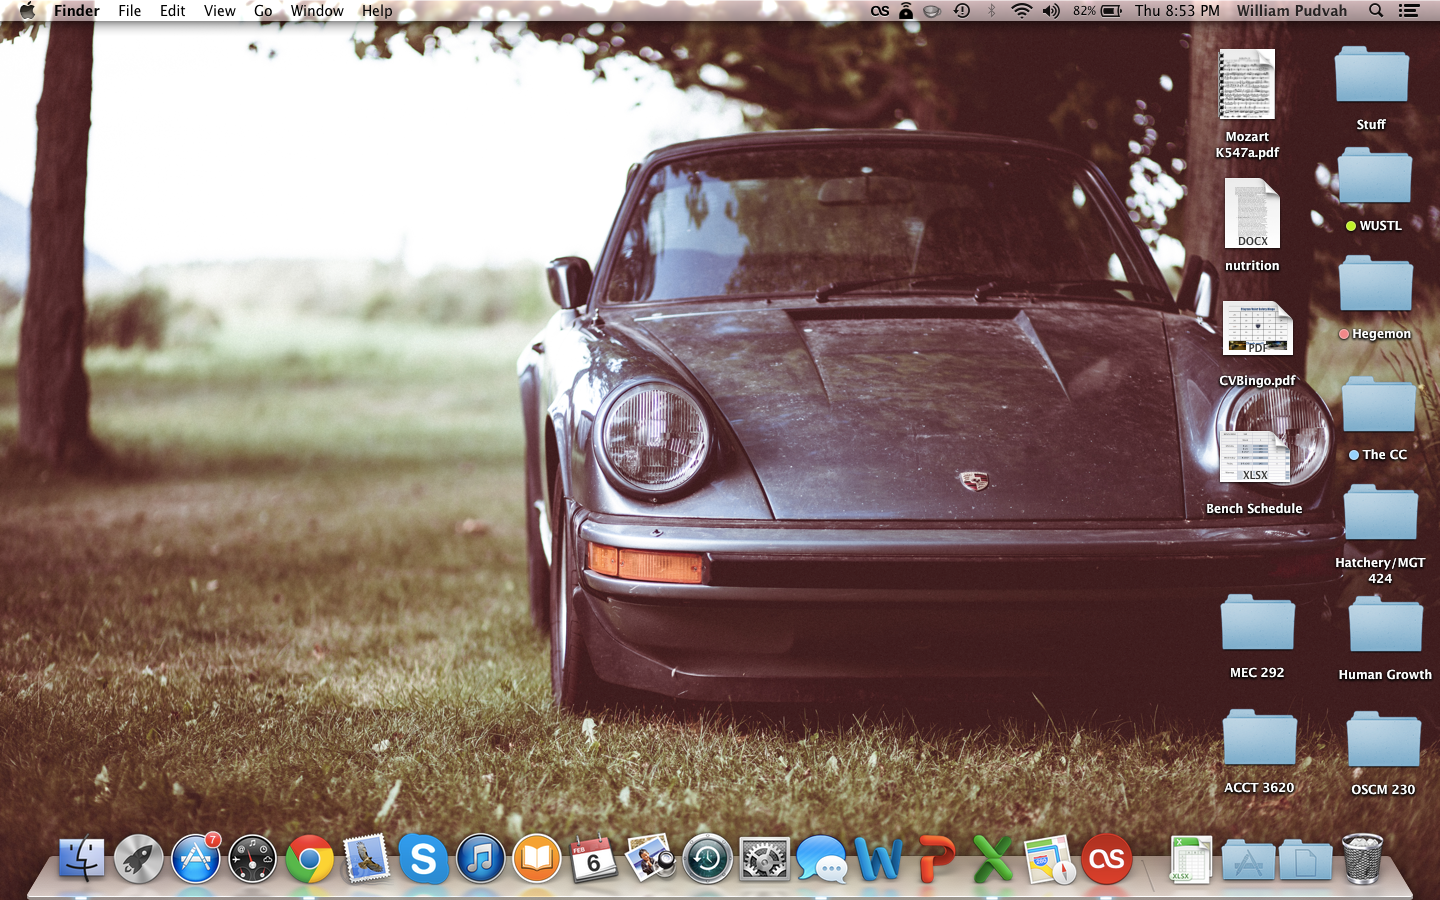Select the Mozart K547a.pdf desktop file
The width and height of the screenshot is (1440, 900).
click(1247, 103)
